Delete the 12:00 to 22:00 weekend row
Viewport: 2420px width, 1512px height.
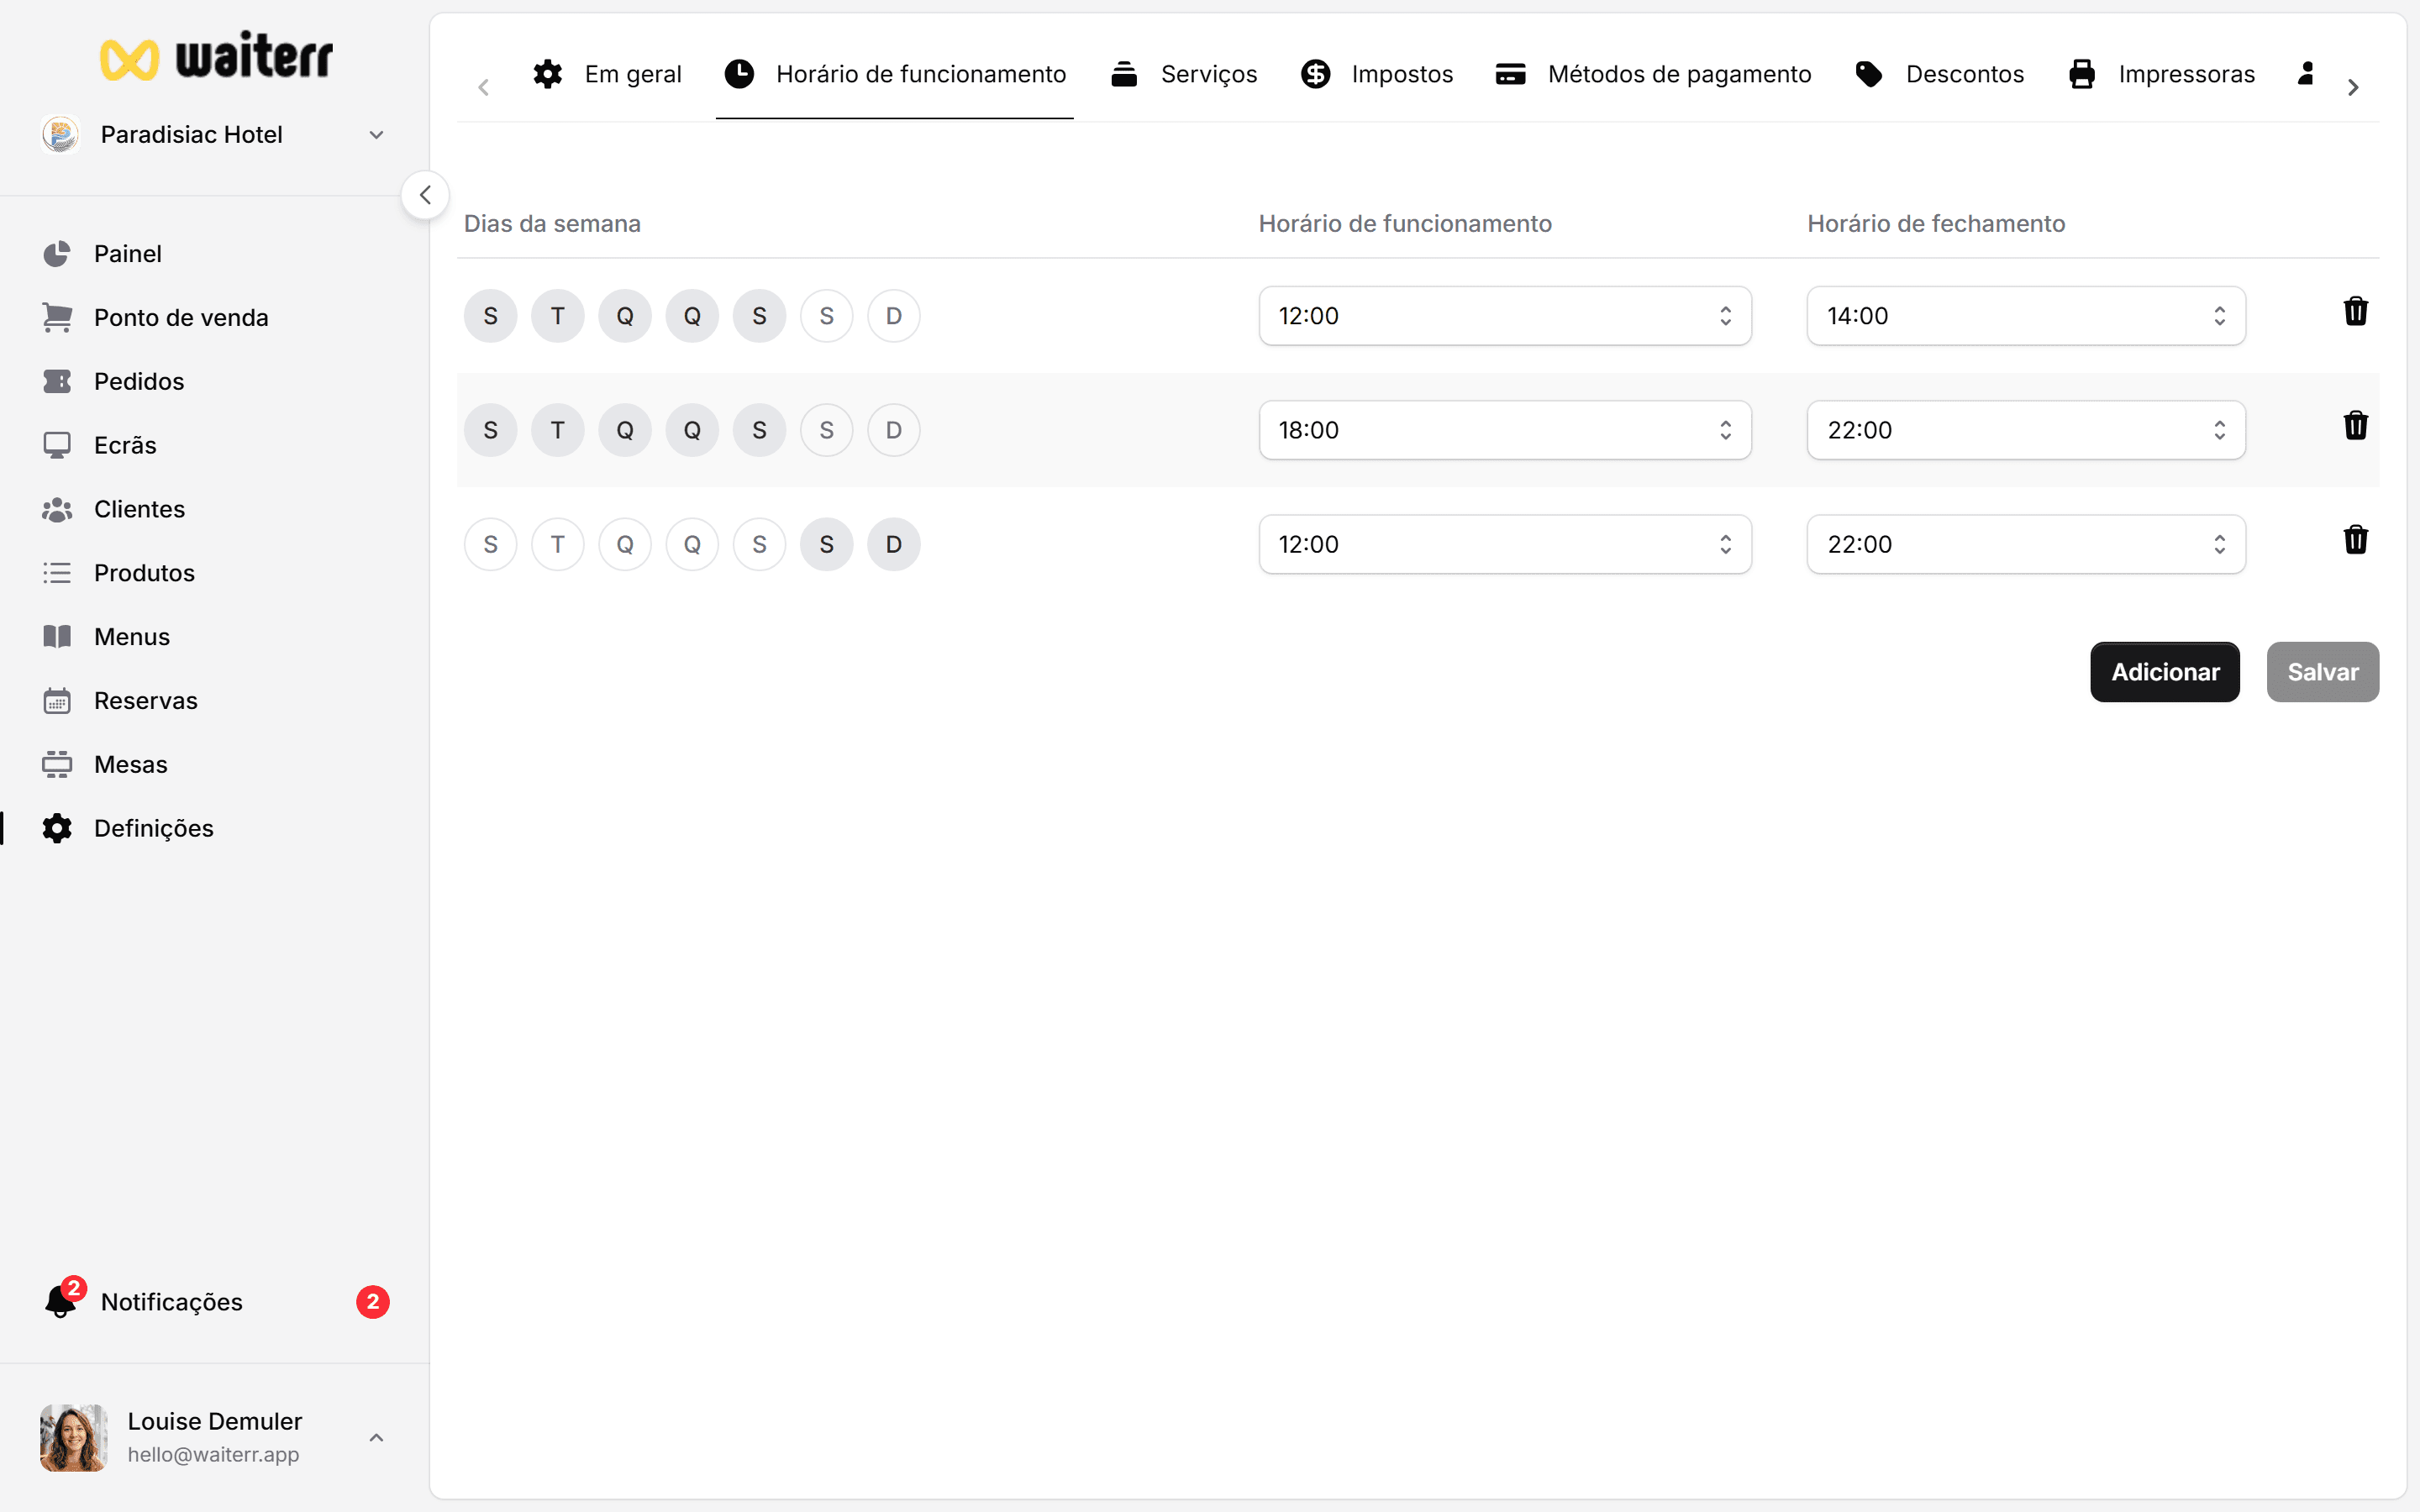(x=2355, y=540)
